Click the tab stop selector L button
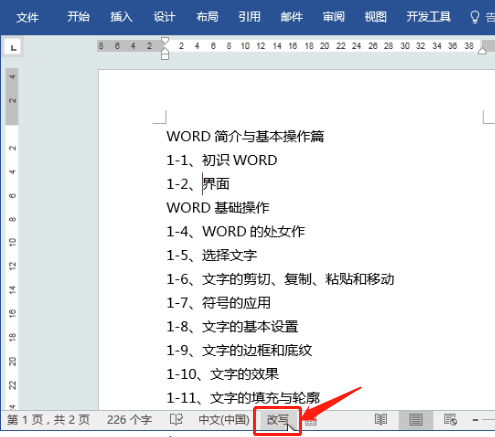 [13, 48]
